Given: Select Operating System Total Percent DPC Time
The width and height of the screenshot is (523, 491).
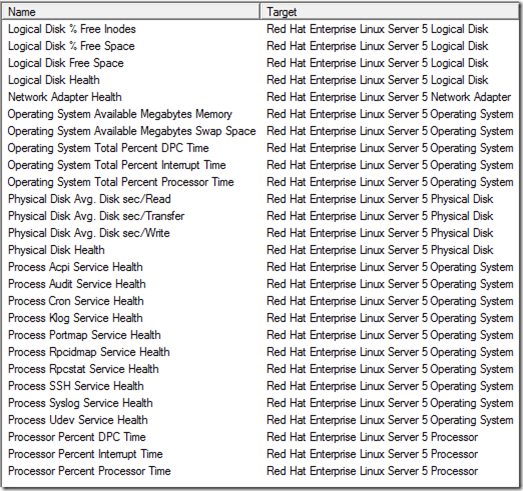Looking at the screenshot, I should tap(260, 148).
